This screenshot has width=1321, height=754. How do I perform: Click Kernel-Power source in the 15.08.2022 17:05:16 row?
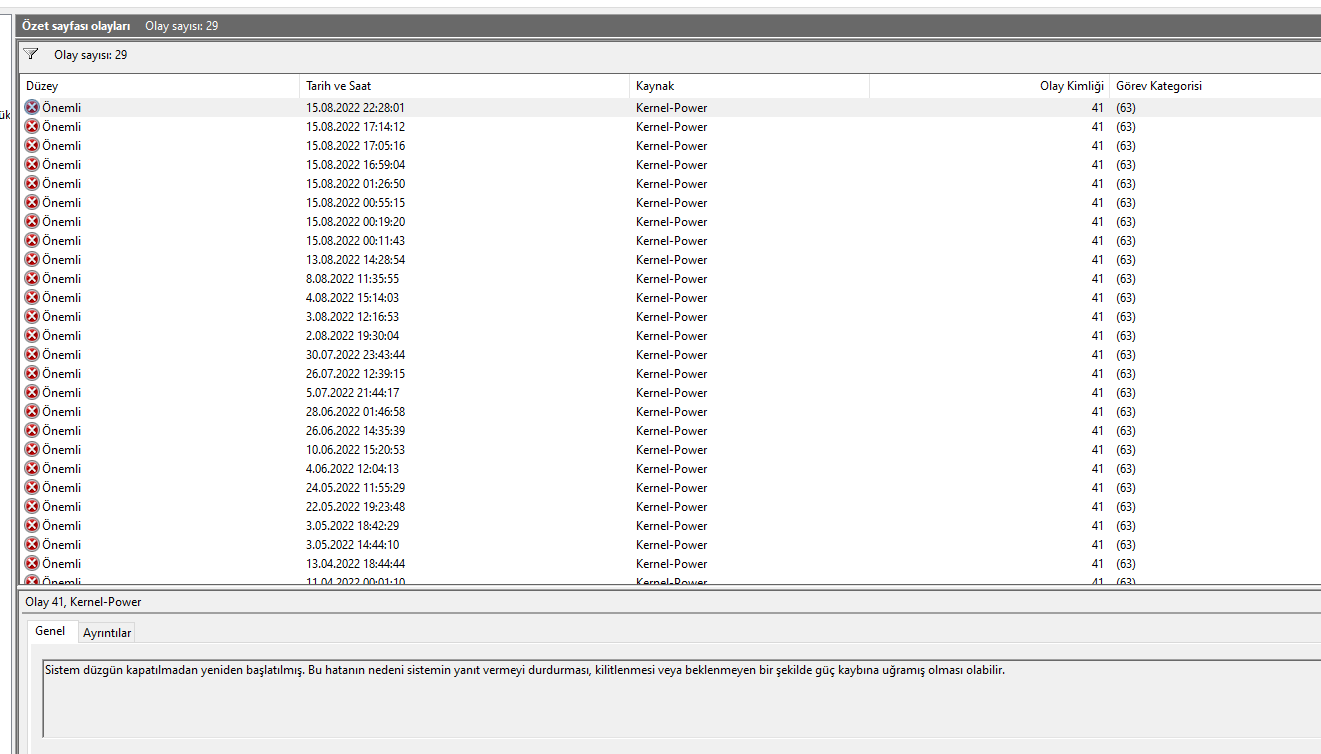tap(671, 145)
